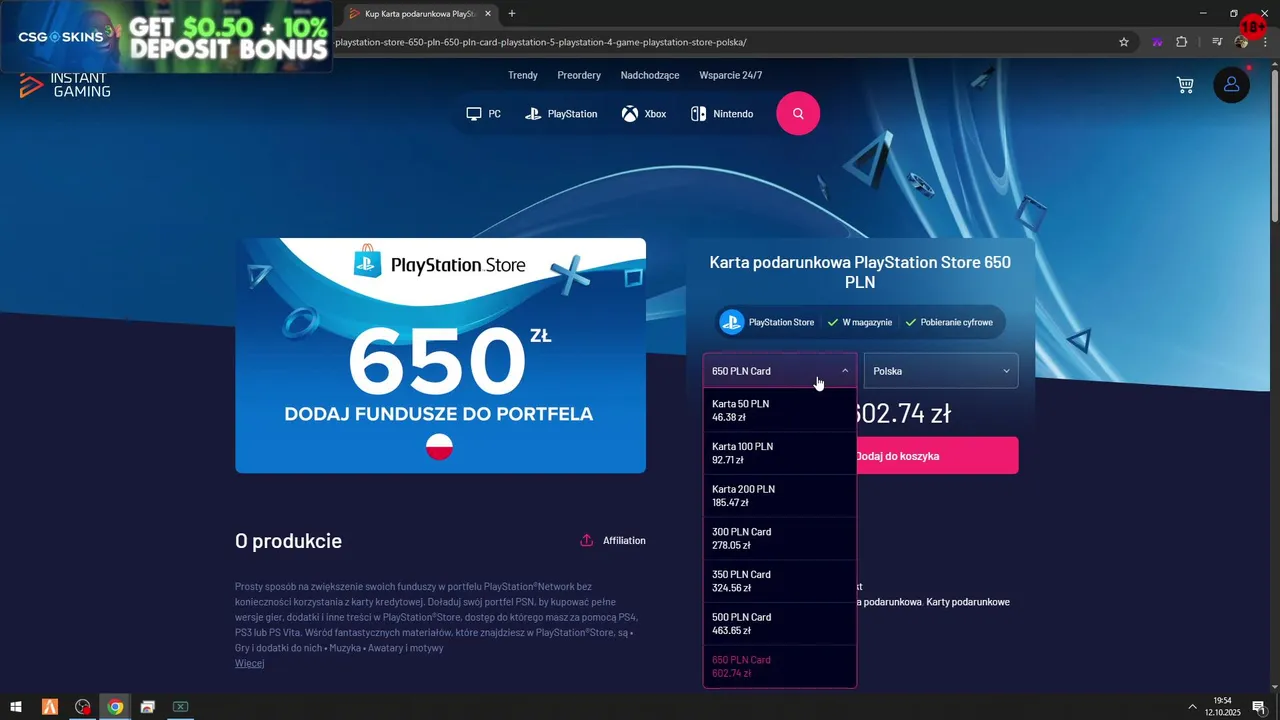The image size is (1280, 720).
Task: Open Karty podarunkowe link
Action: 968,602
